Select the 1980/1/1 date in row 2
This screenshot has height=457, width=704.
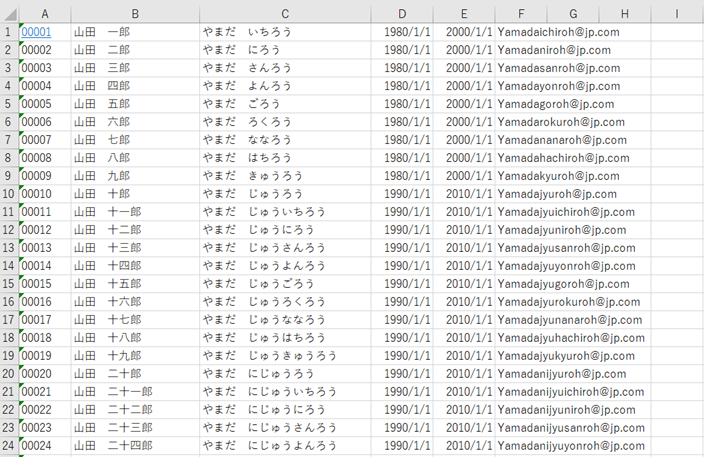pyautogui.click(x=402, y=50)
